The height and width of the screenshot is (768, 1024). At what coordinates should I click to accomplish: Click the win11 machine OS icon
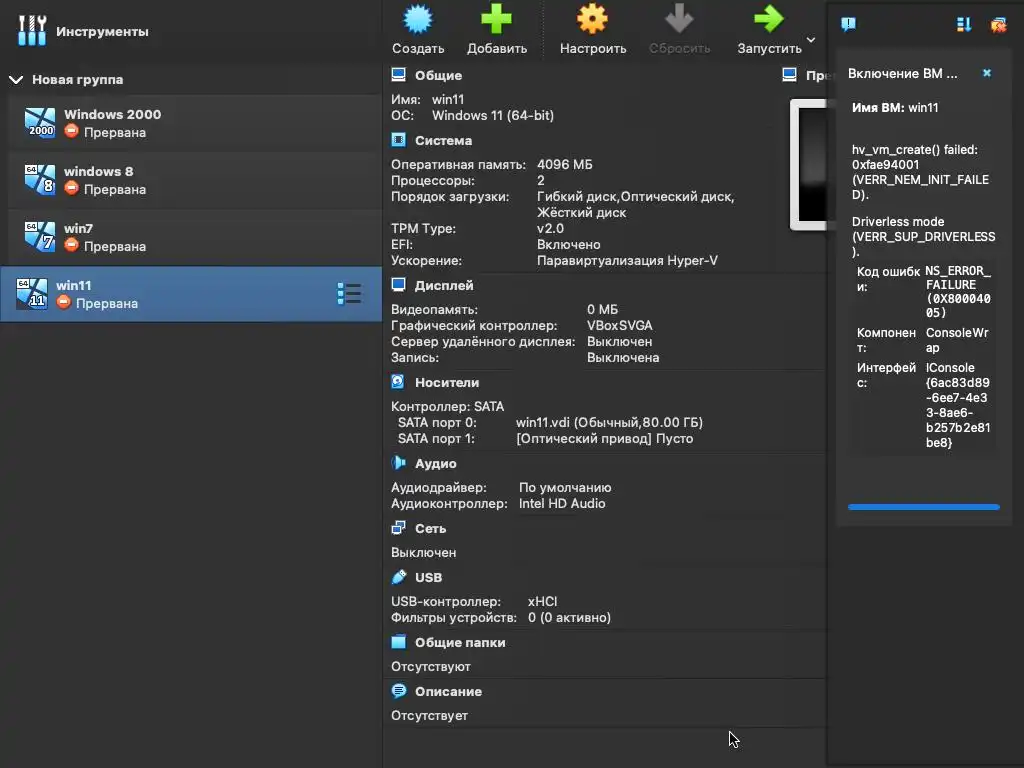pyautogui.click(x=32, y=294)
